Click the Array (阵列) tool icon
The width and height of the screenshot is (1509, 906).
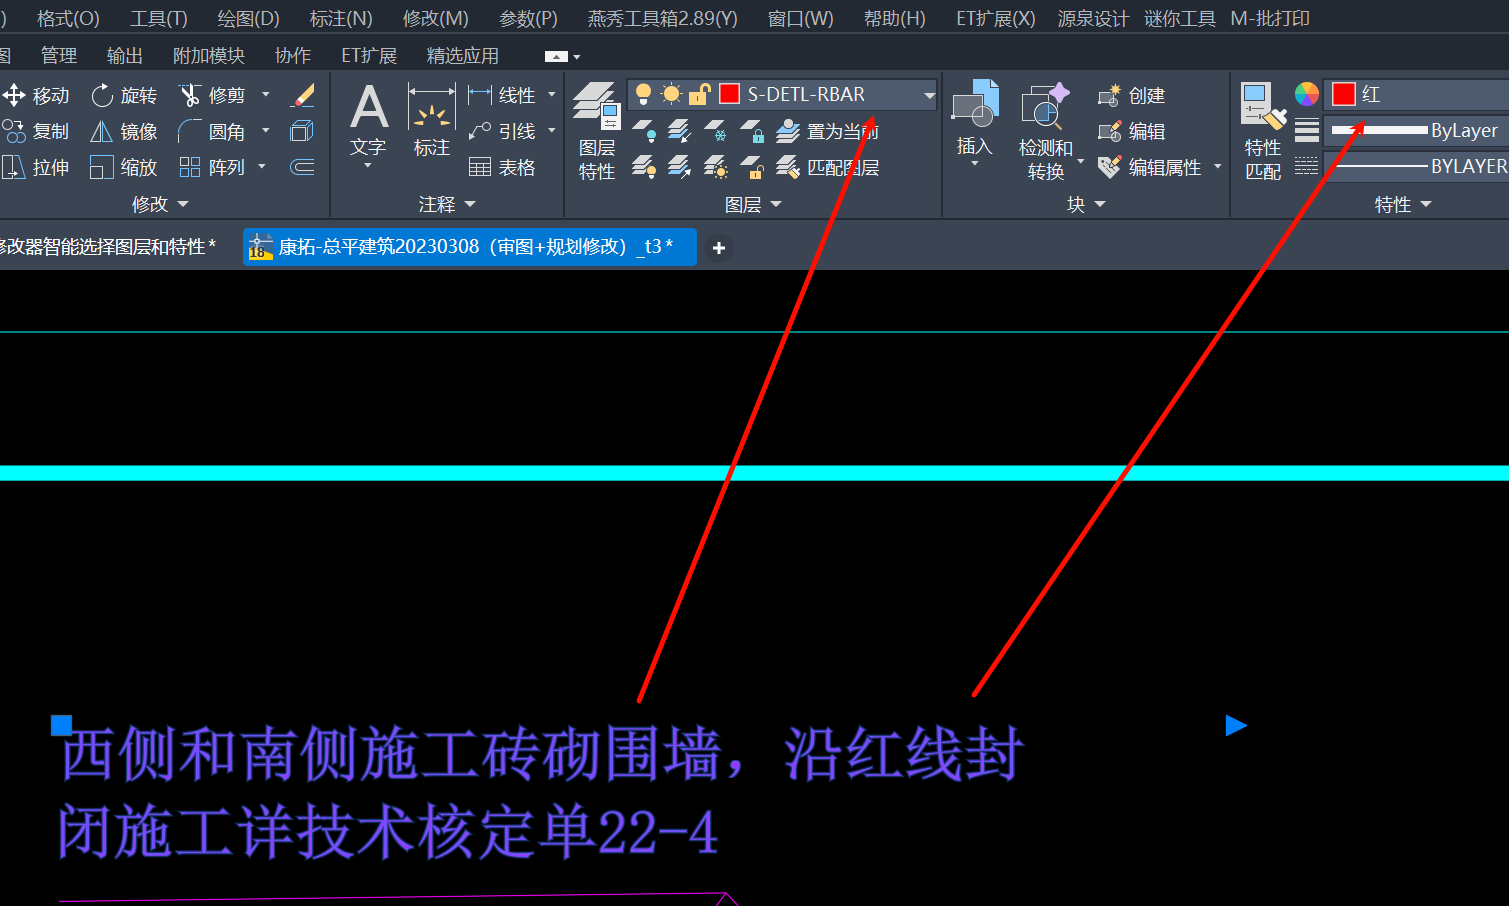pyautogui.click(x=190, y=167)
